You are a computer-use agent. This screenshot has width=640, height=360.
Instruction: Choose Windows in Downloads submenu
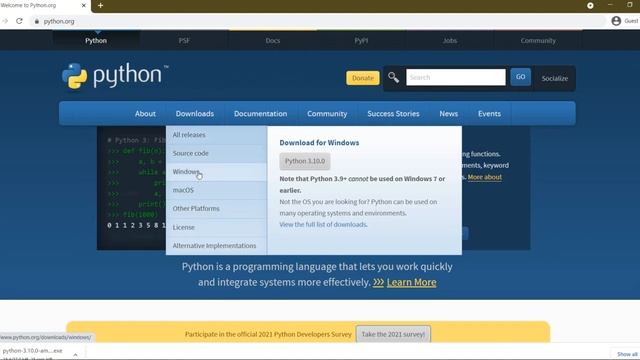[216, 172]
